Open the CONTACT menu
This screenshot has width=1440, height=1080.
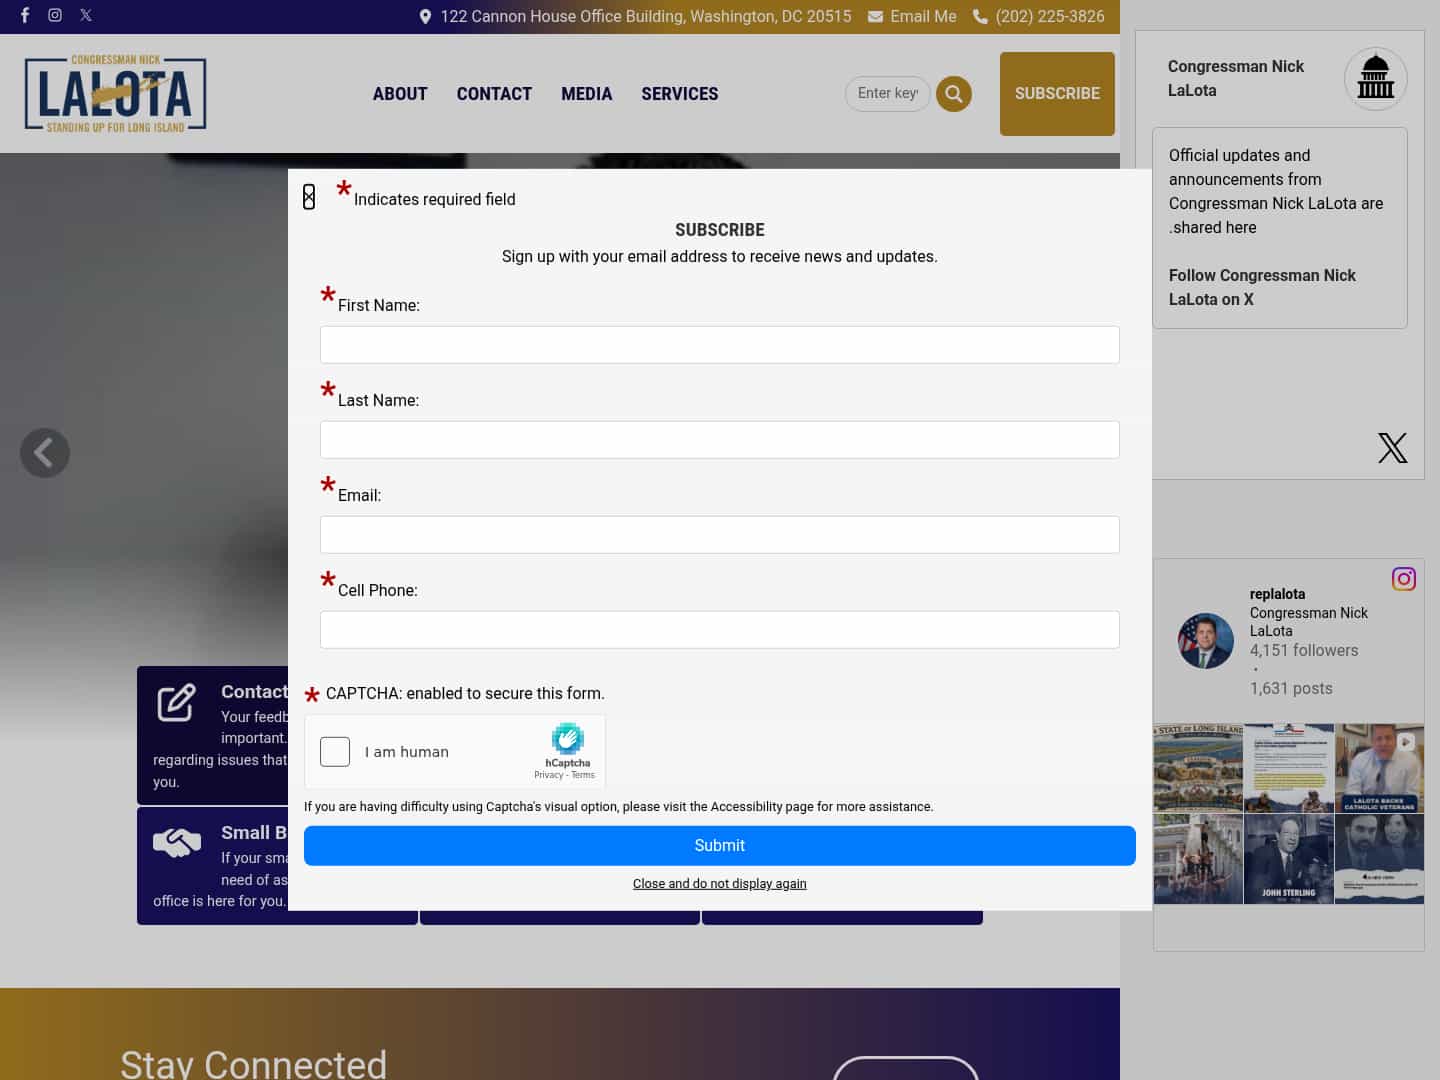[494, 94]
